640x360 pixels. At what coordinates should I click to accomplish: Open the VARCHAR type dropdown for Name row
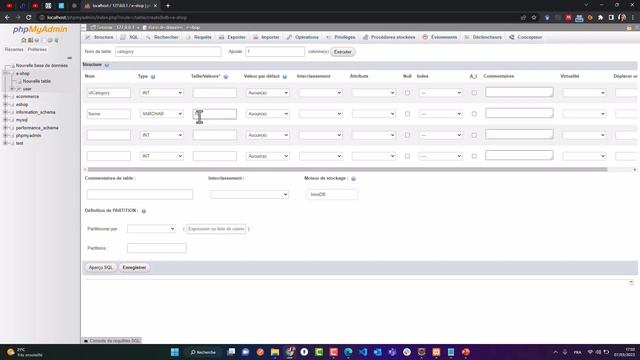coord(161,114)
